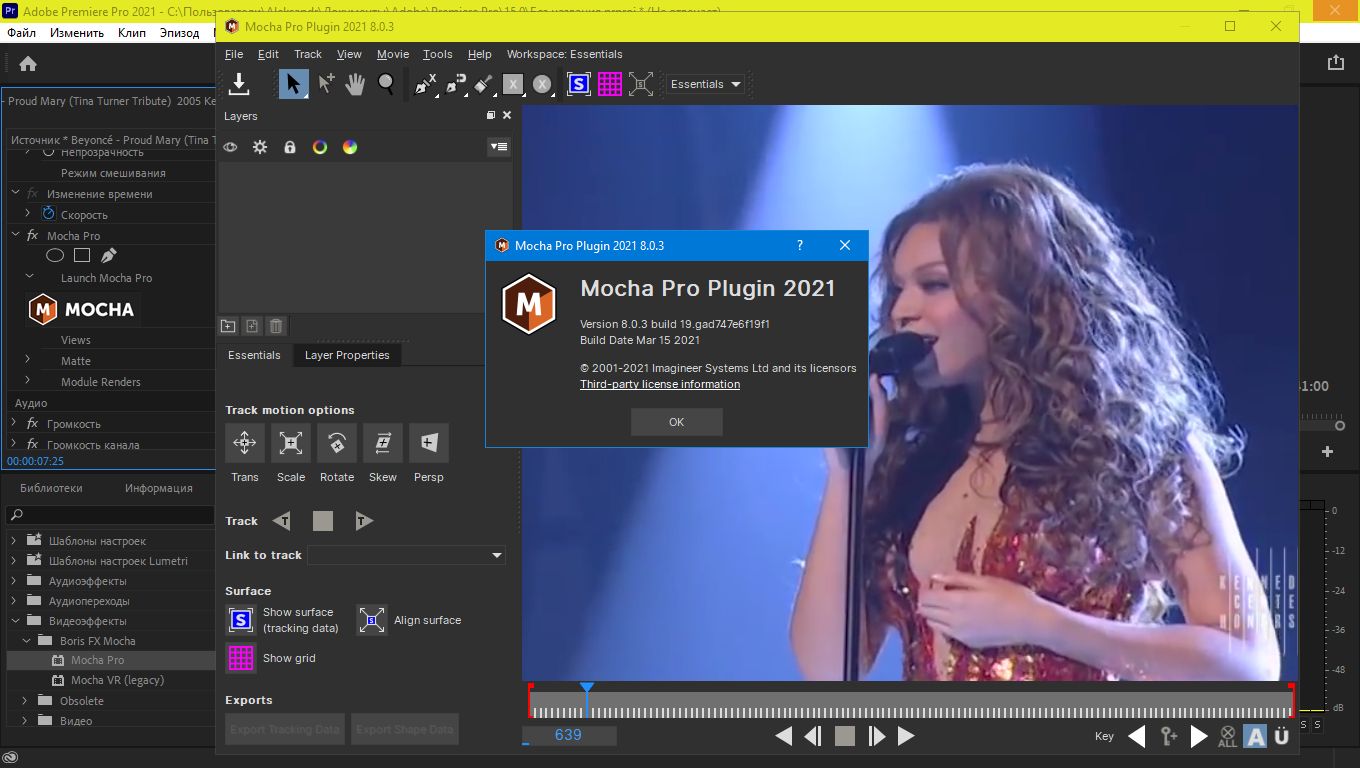Click the Align surface button in Essentials
This screenshot has height=768, width=1360.
click(x=372, y=621)
